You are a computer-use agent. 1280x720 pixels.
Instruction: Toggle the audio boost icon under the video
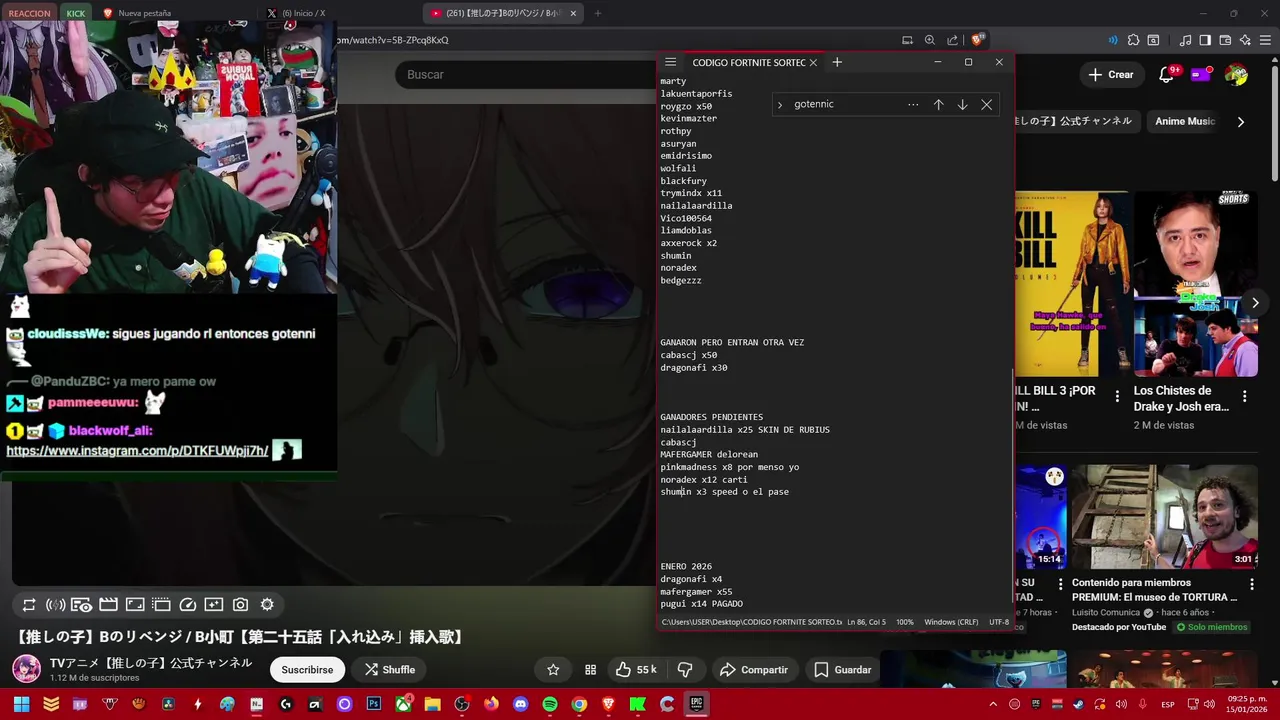click(x=56, y=605)
